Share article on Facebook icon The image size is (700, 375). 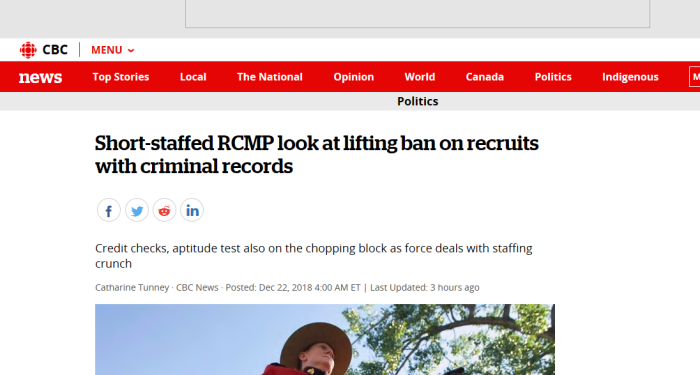109,210
